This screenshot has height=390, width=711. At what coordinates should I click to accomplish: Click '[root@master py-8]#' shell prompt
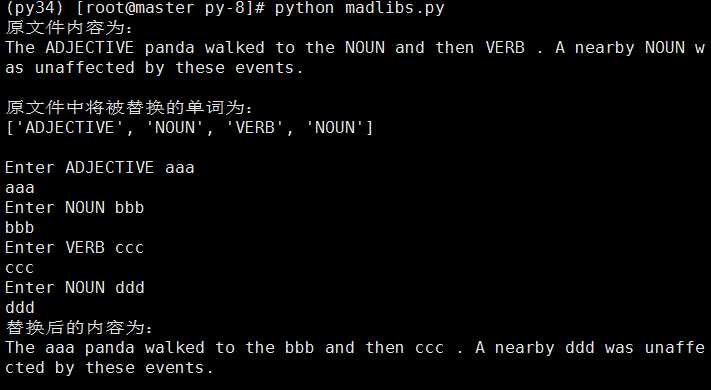[x=170, y=8]
